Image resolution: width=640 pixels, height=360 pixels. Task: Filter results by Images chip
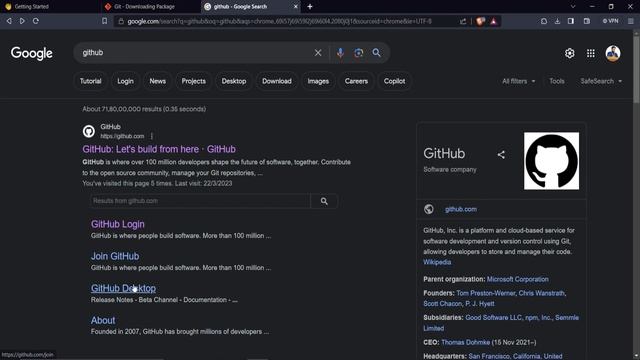[x=318, y=81]
